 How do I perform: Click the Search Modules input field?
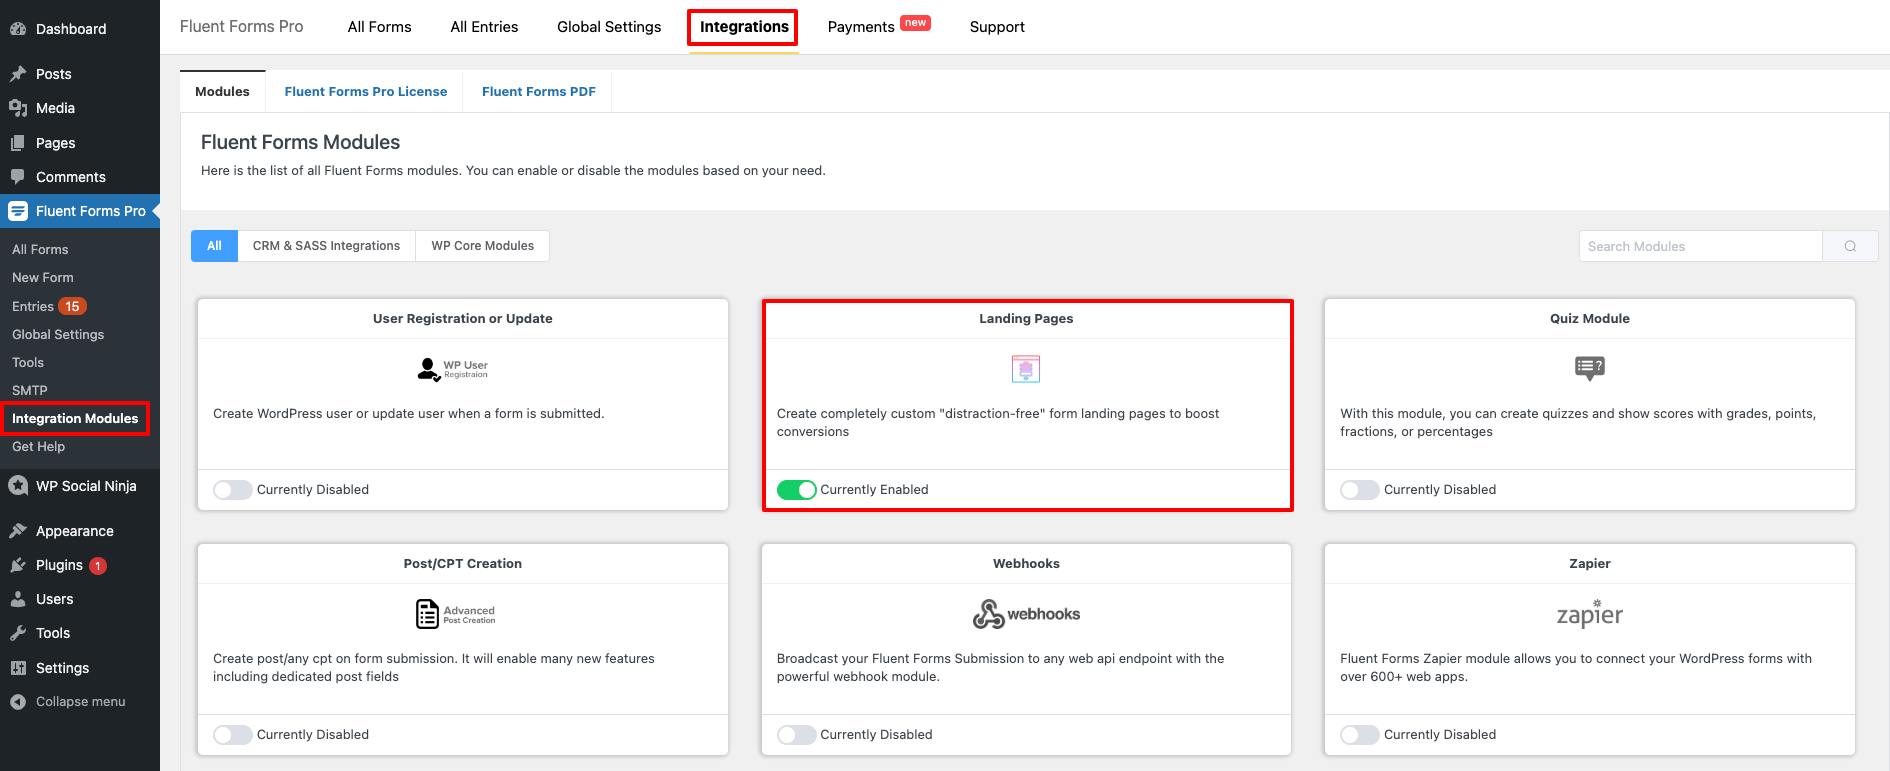pyautogui.click(x=1700, y=246)
